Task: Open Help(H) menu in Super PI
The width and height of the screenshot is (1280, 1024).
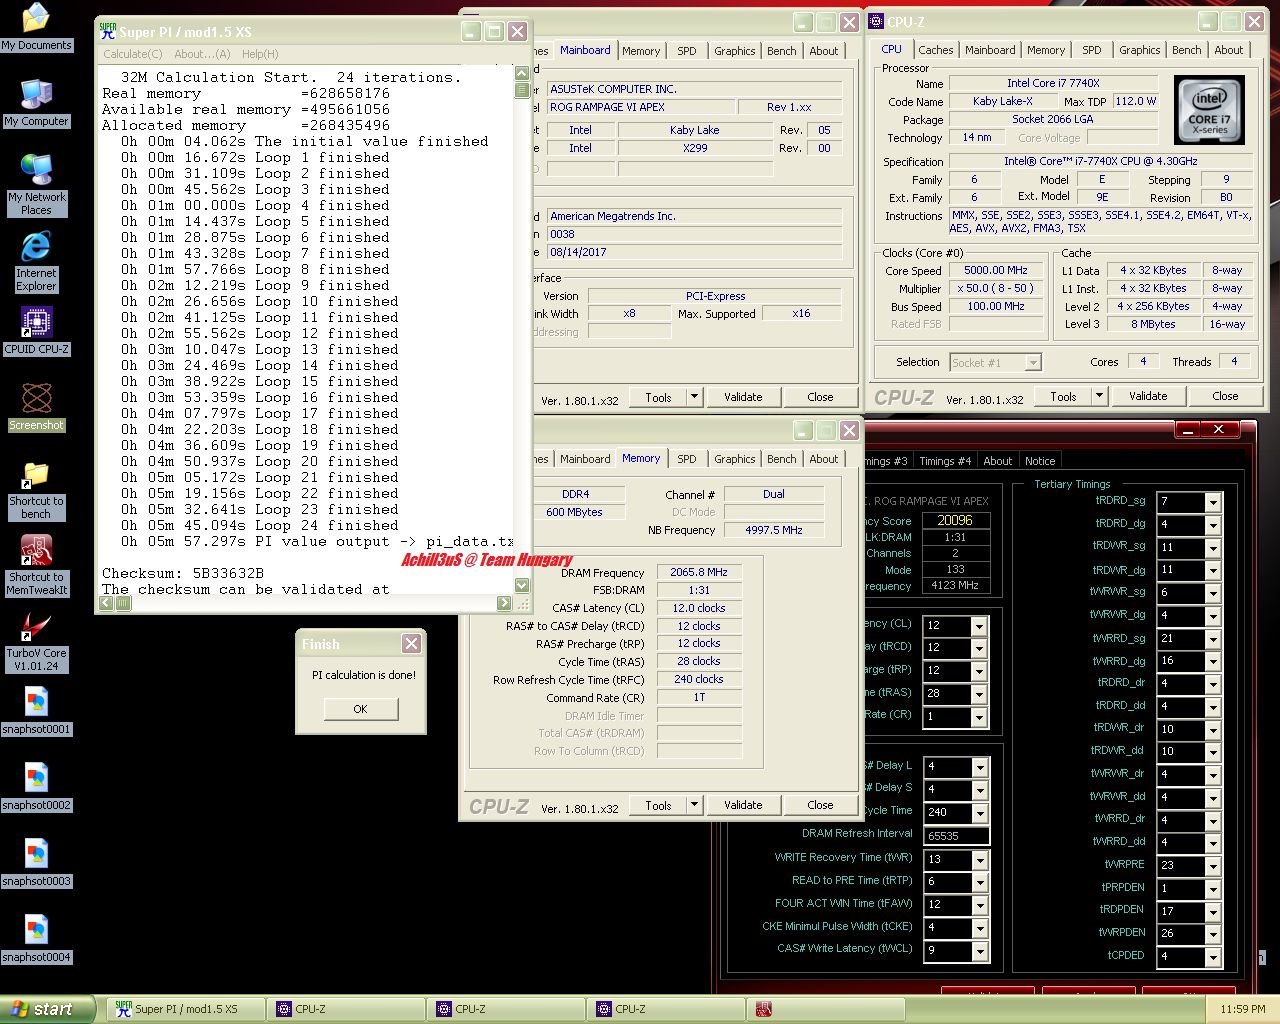Action: (260, 54)
